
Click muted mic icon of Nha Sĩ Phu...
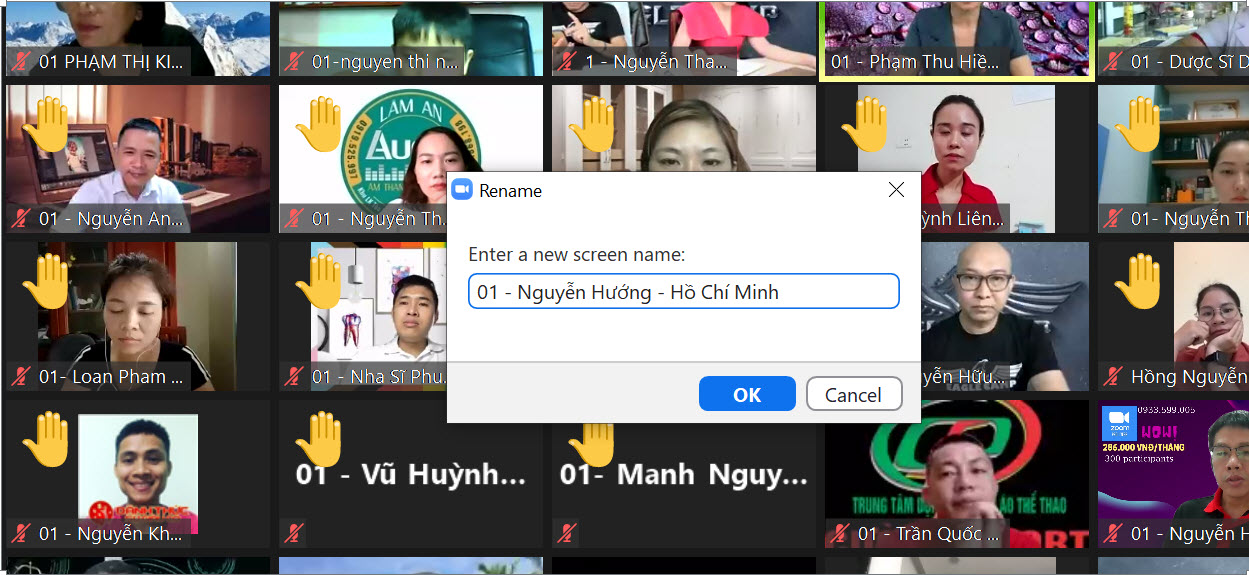point(294,377)
